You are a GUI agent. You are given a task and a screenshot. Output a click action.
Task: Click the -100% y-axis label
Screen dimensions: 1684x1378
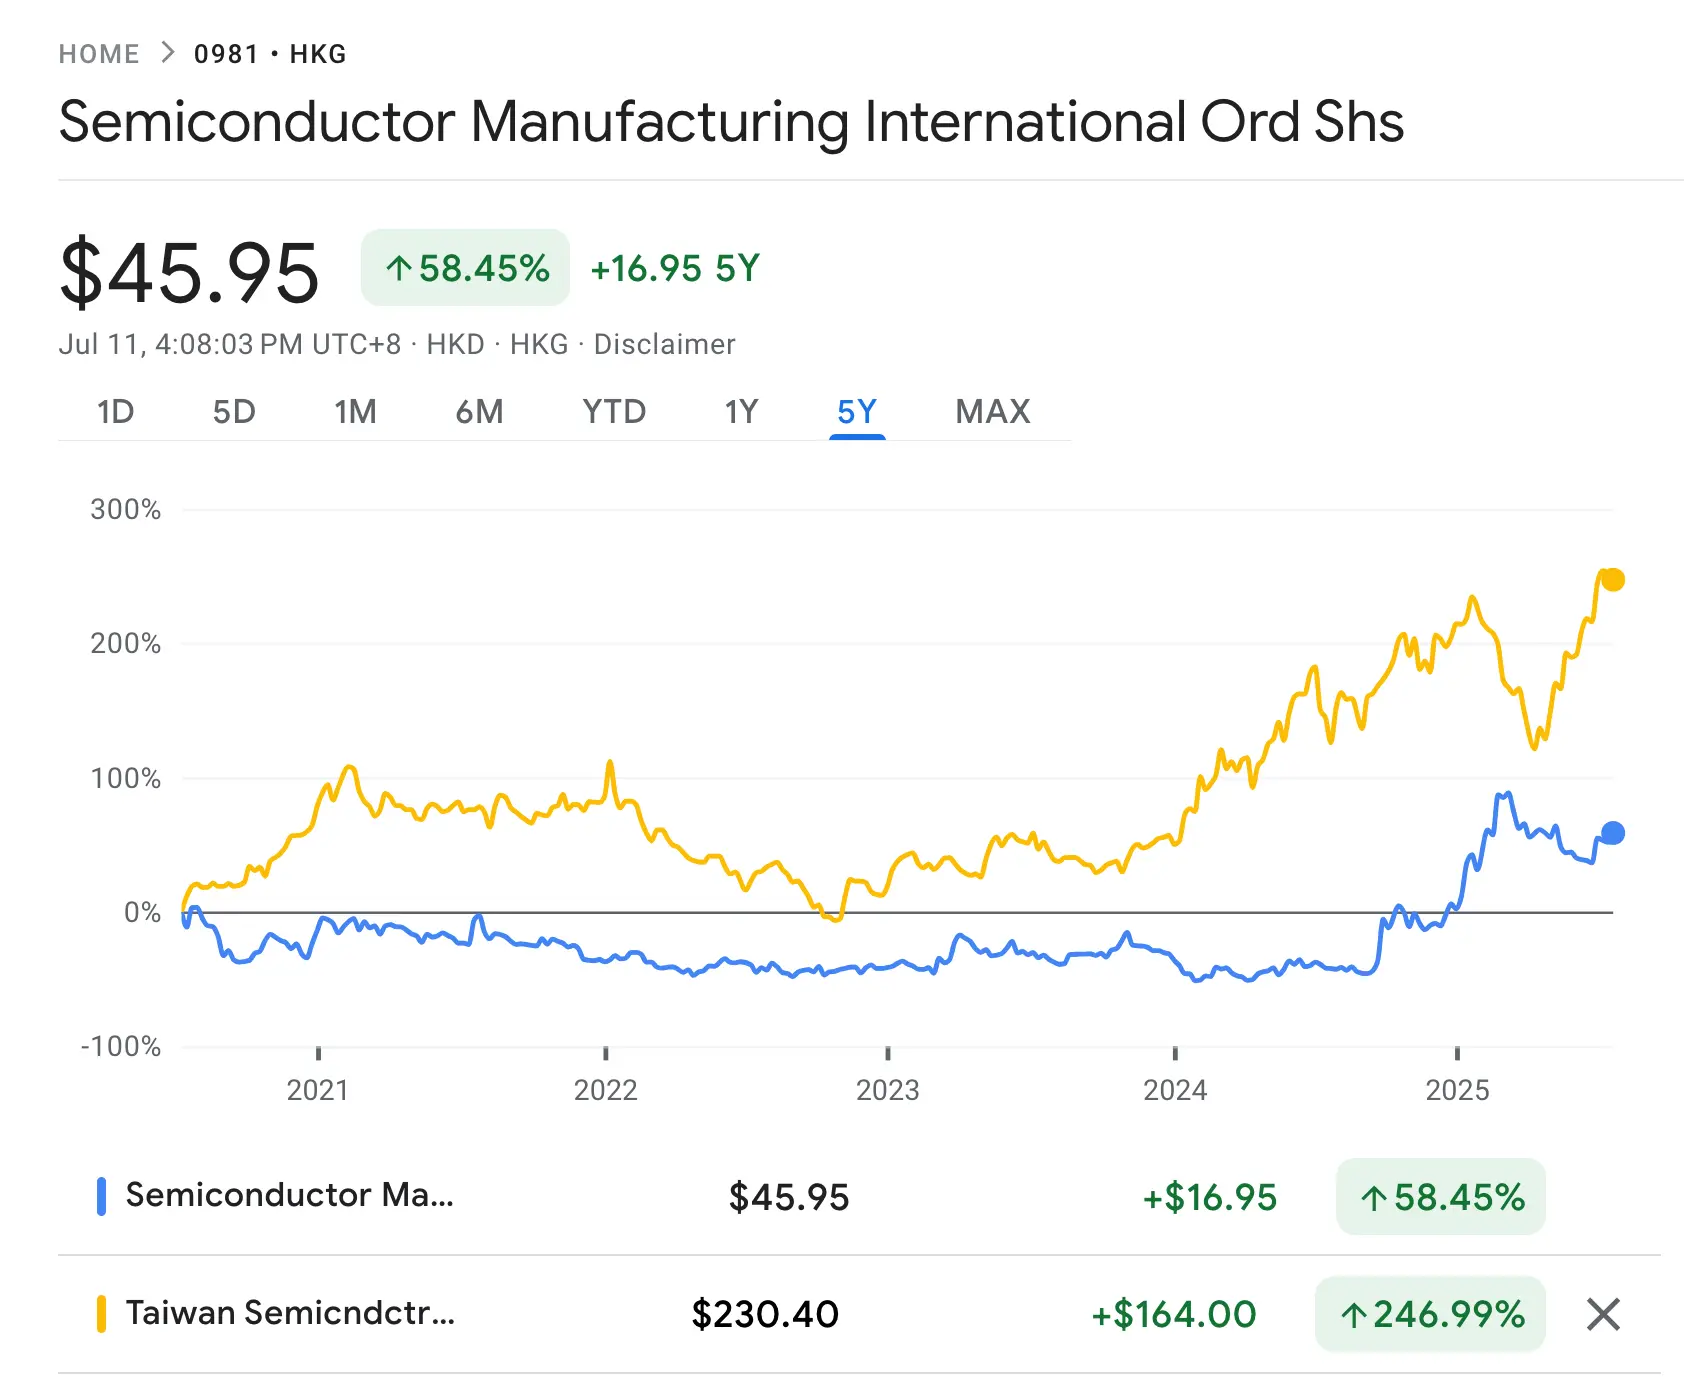coord(121,1047)
